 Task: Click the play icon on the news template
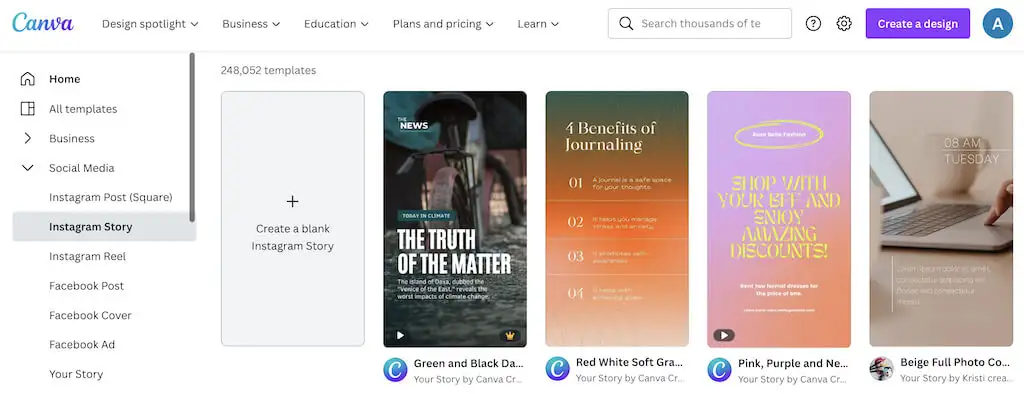(400, 336)
